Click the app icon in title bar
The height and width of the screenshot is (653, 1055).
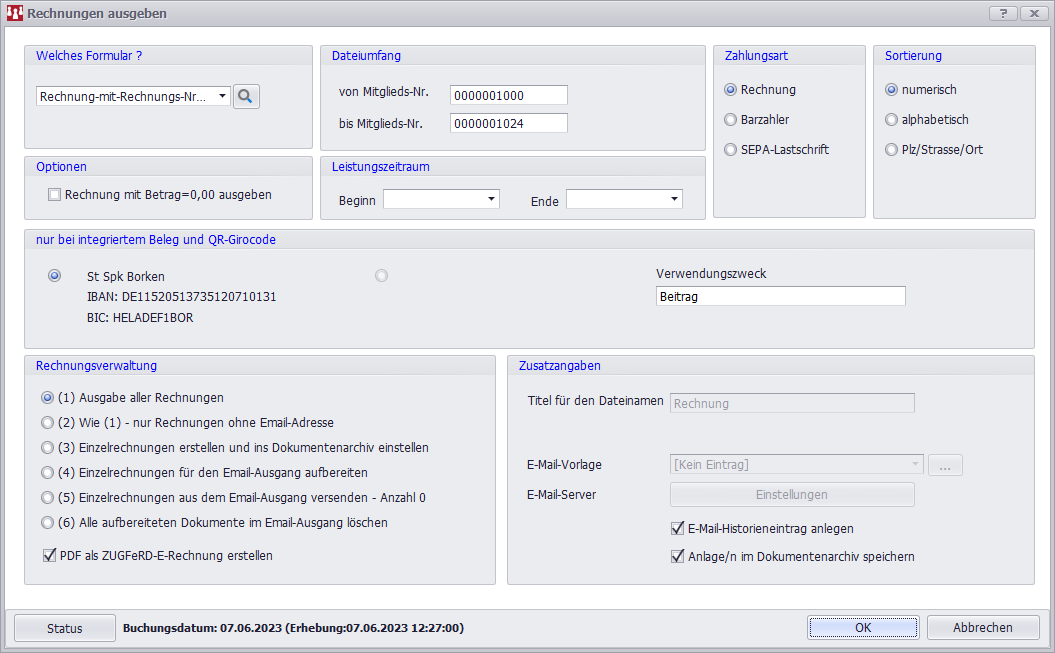[14, 14]
